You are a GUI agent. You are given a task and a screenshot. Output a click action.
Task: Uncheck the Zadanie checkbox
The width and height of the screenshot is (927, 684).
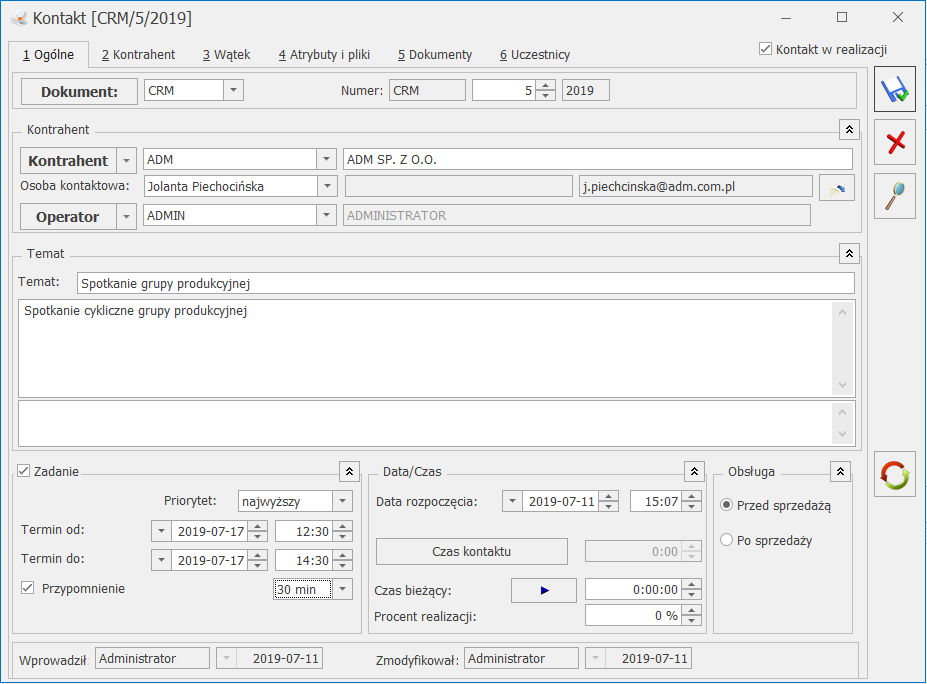25,471
